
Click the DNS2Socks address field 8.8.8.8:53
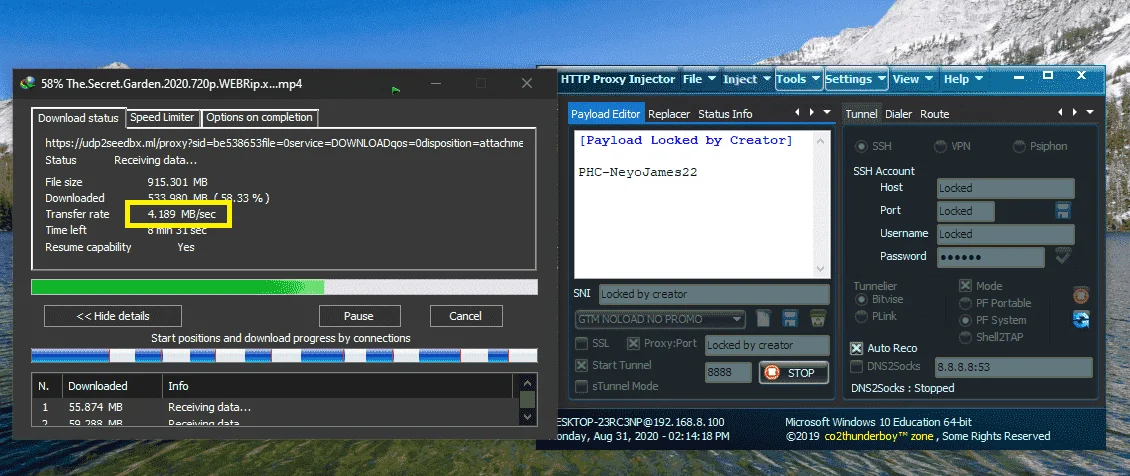click(1013, 367)
